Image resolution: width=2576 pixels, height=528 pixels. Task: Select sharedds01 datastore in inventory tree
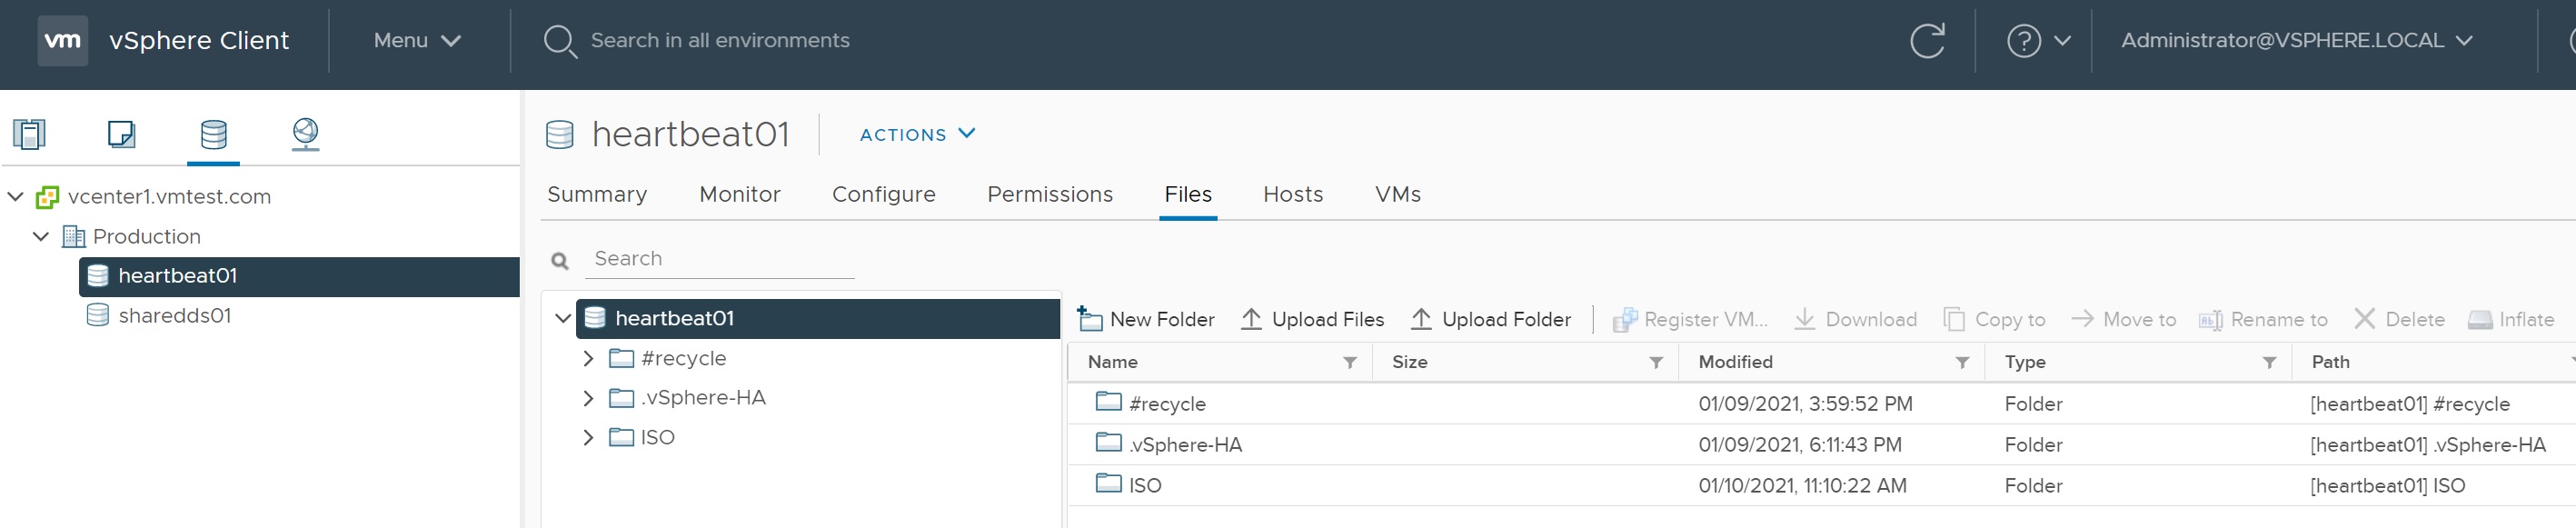[174, 316]
